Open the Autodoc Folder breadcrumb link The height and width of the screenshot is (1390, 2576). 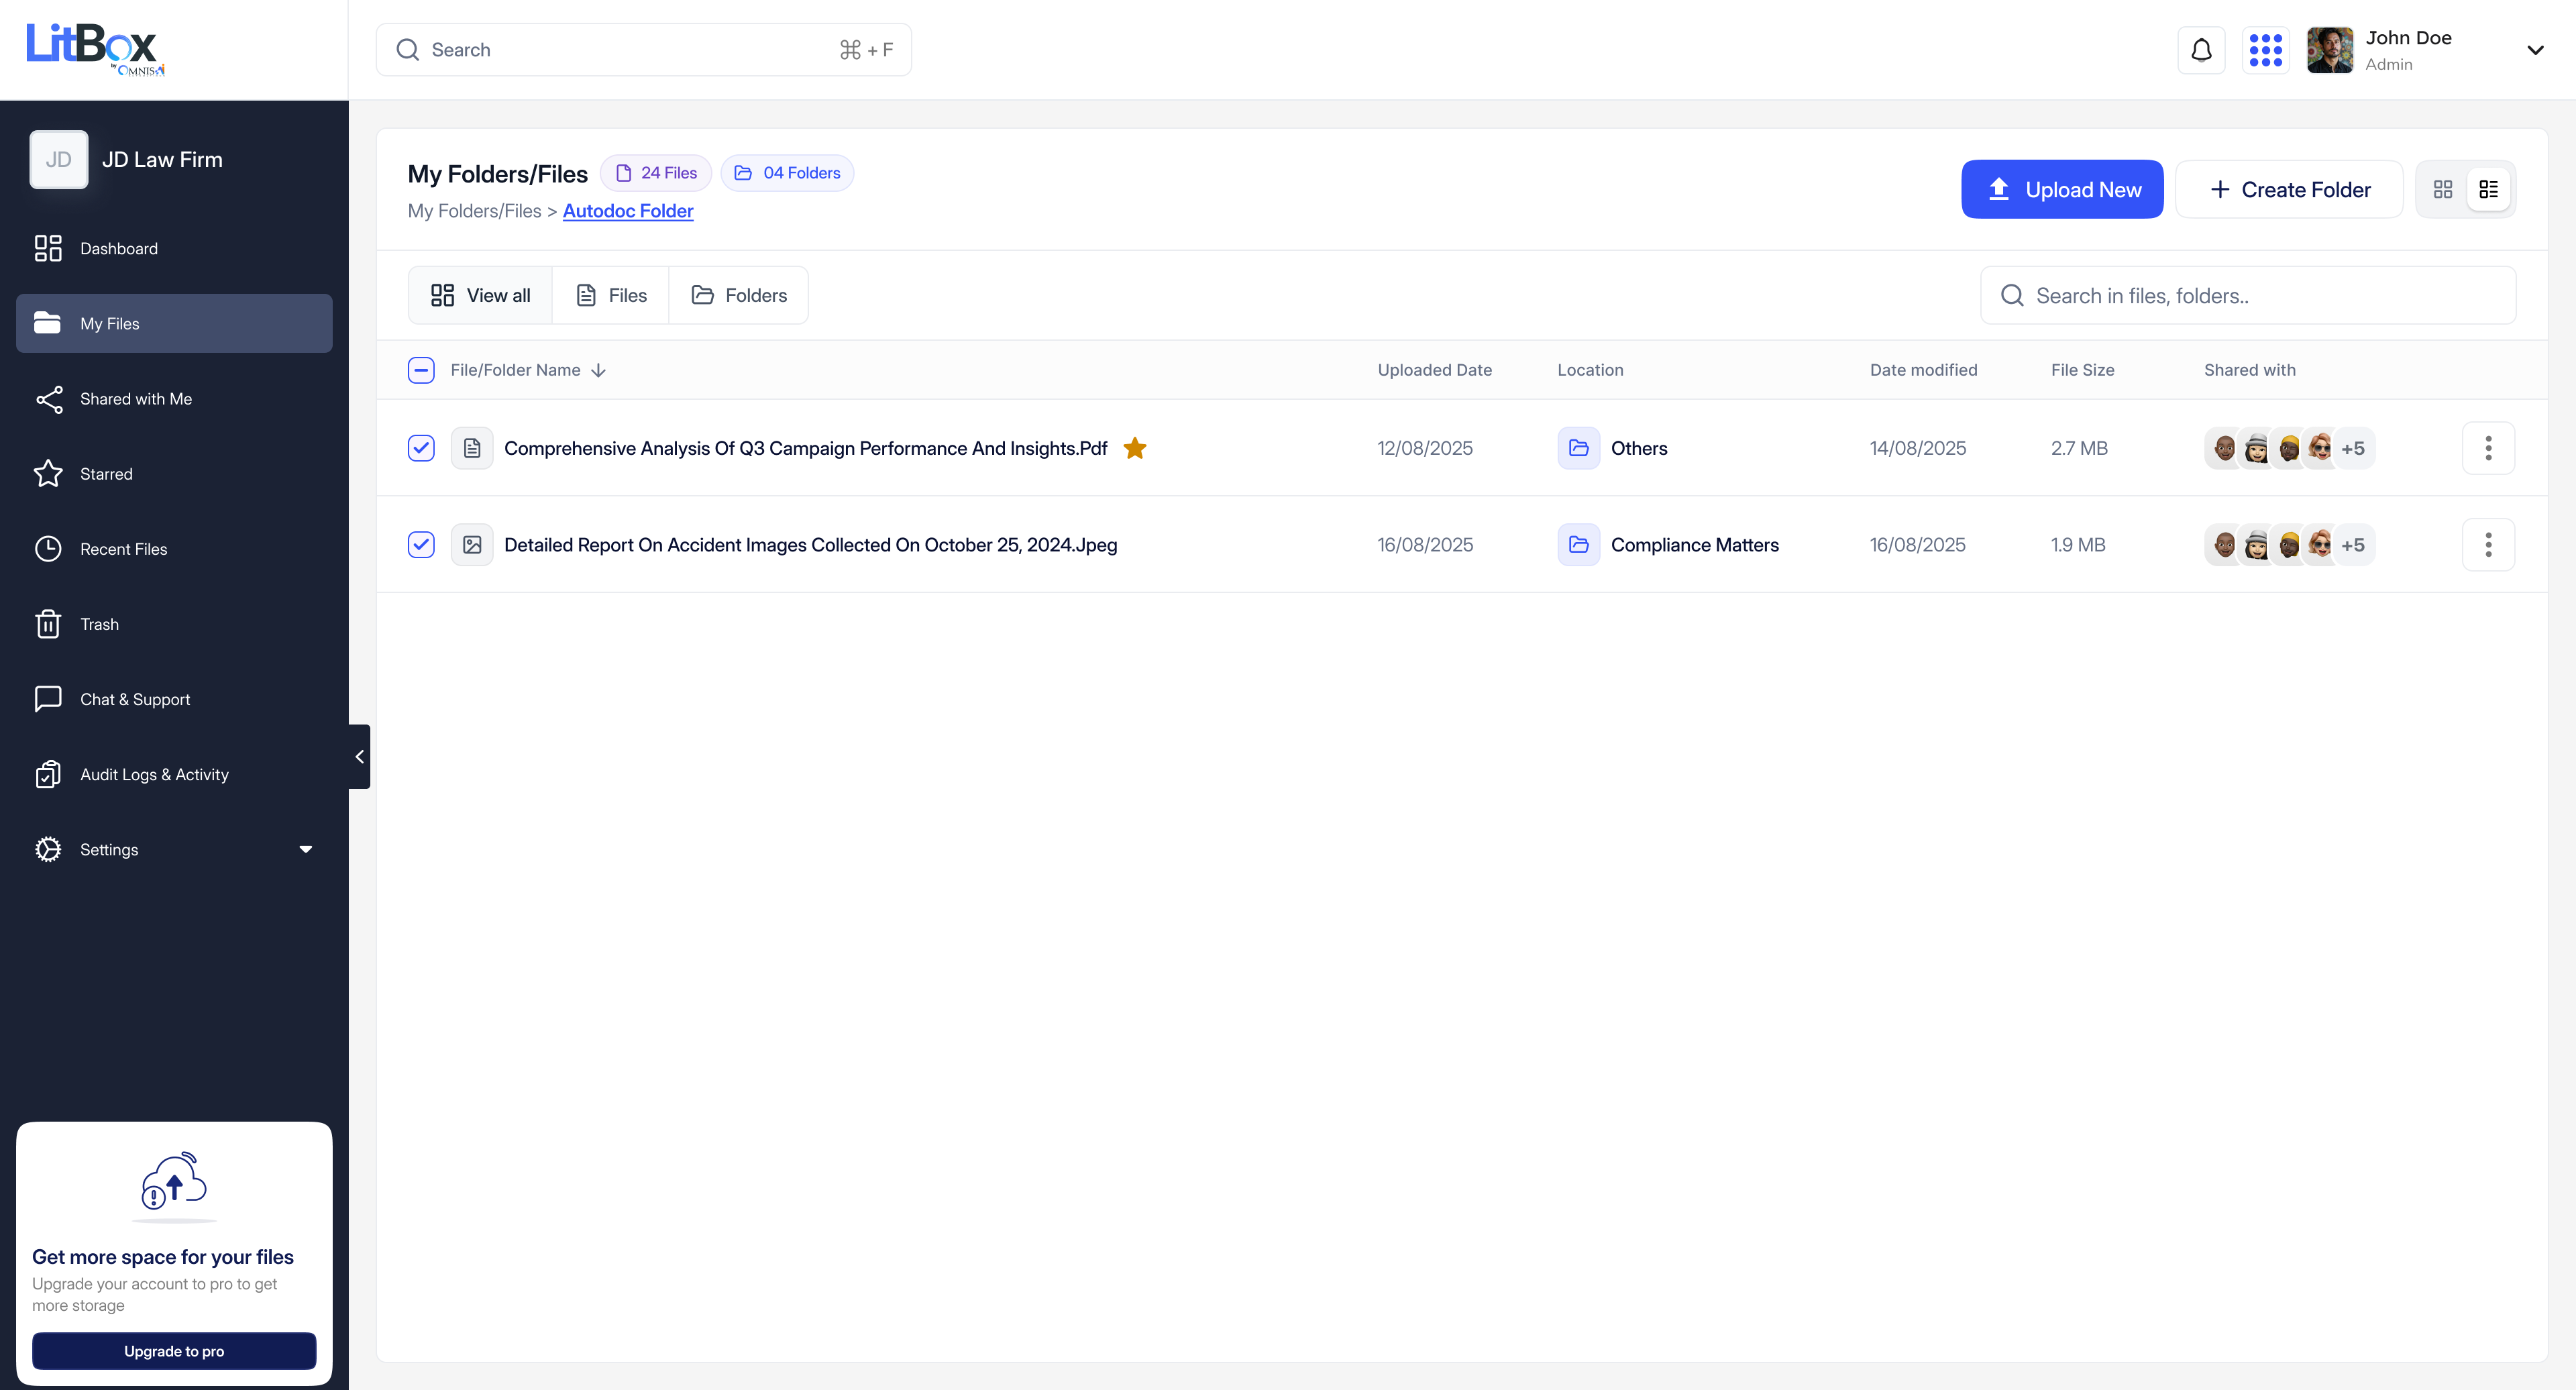[628, 211]
